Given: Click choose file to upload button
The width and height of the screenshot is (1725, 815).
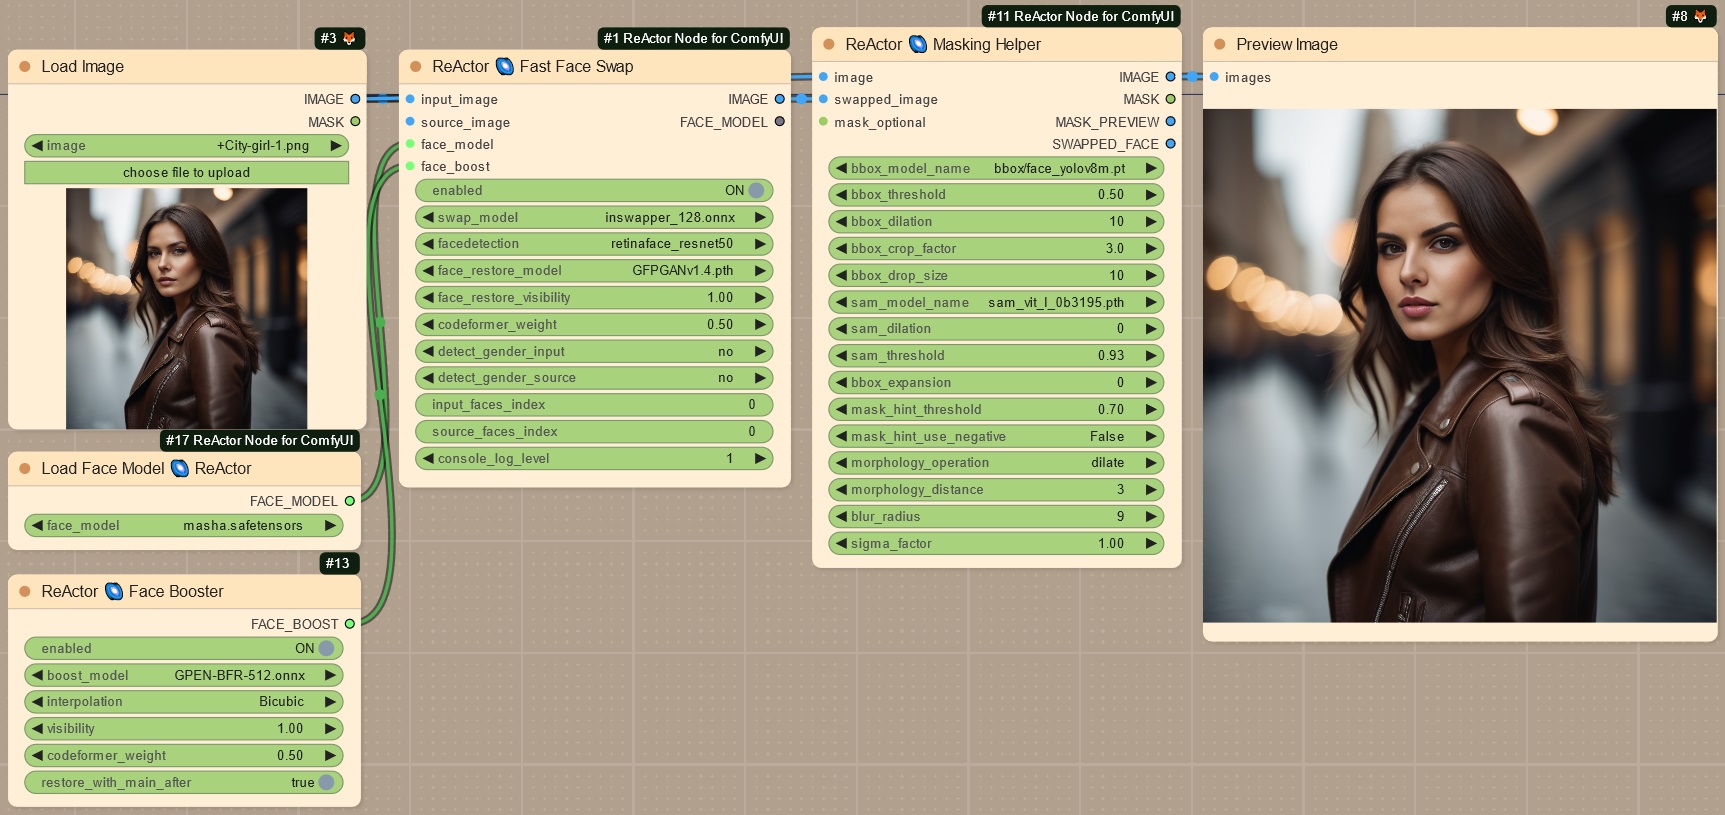Looking at the screenshot, I should coord(186,173).
